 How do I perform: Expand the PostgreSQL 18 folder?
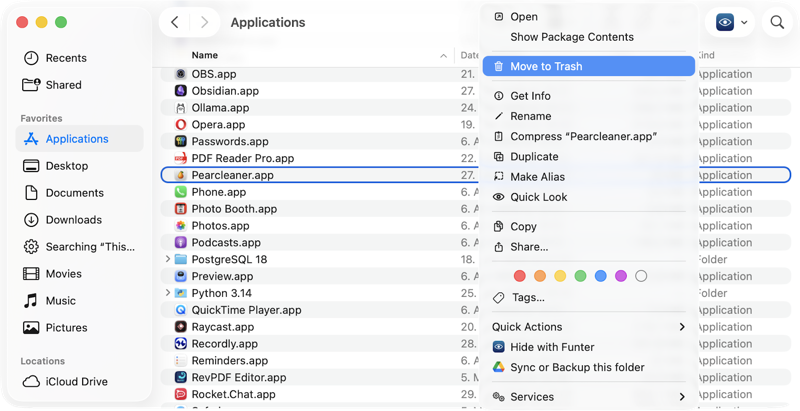click(x=167, y=259)
